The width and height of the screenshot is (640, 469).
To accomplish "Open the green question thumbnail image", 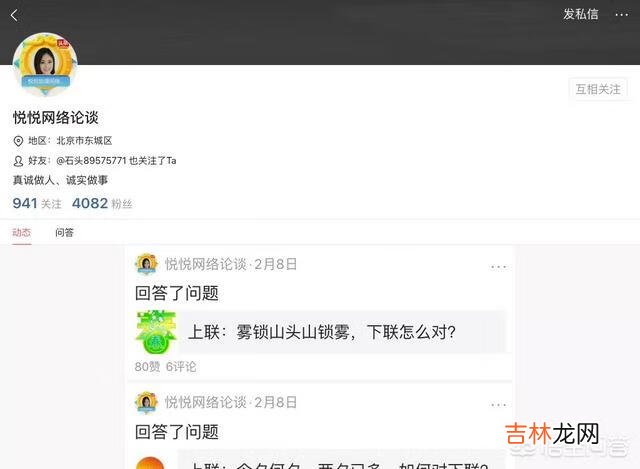I will pos(156,332).
